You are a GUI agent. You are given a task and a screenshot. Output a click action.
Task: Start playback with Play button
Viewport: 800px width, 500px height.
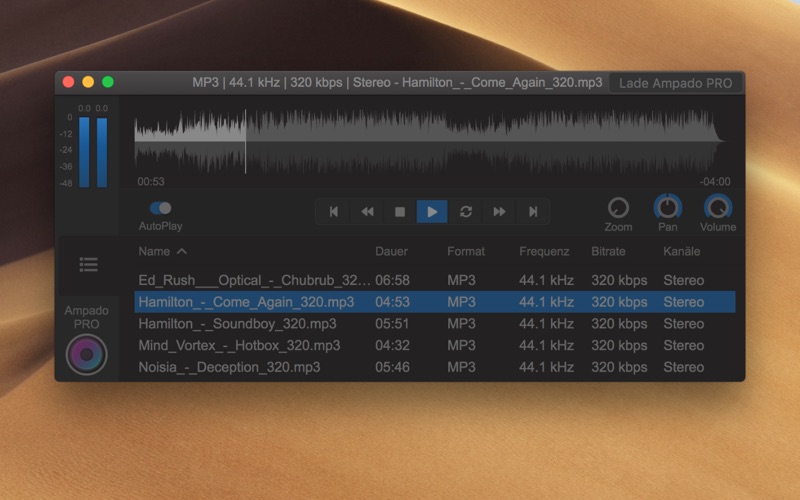[x=432, y=211]
